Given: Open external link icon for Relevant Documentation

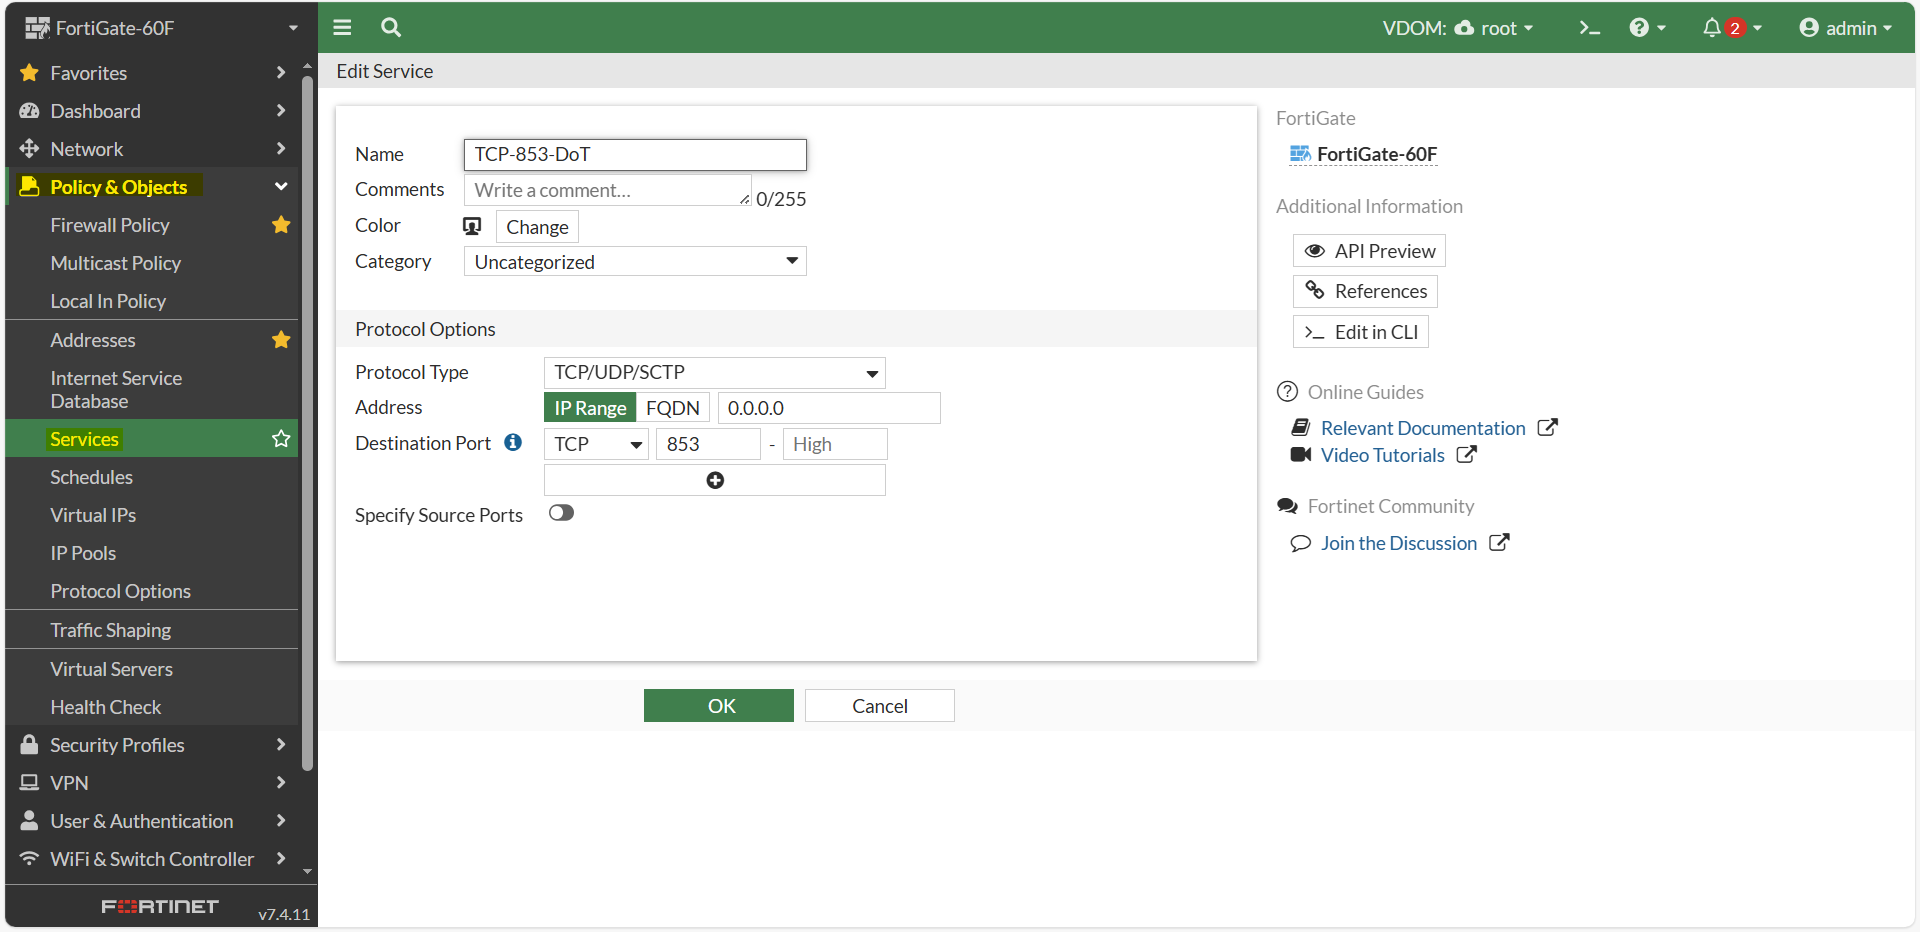Looking at the screenshot, I should point(1547,427).
